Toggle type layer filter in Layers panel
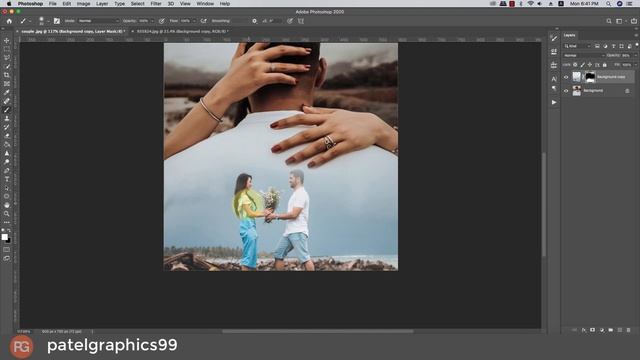This screenshot has width=640, height=360. click(x=613, y=46)
